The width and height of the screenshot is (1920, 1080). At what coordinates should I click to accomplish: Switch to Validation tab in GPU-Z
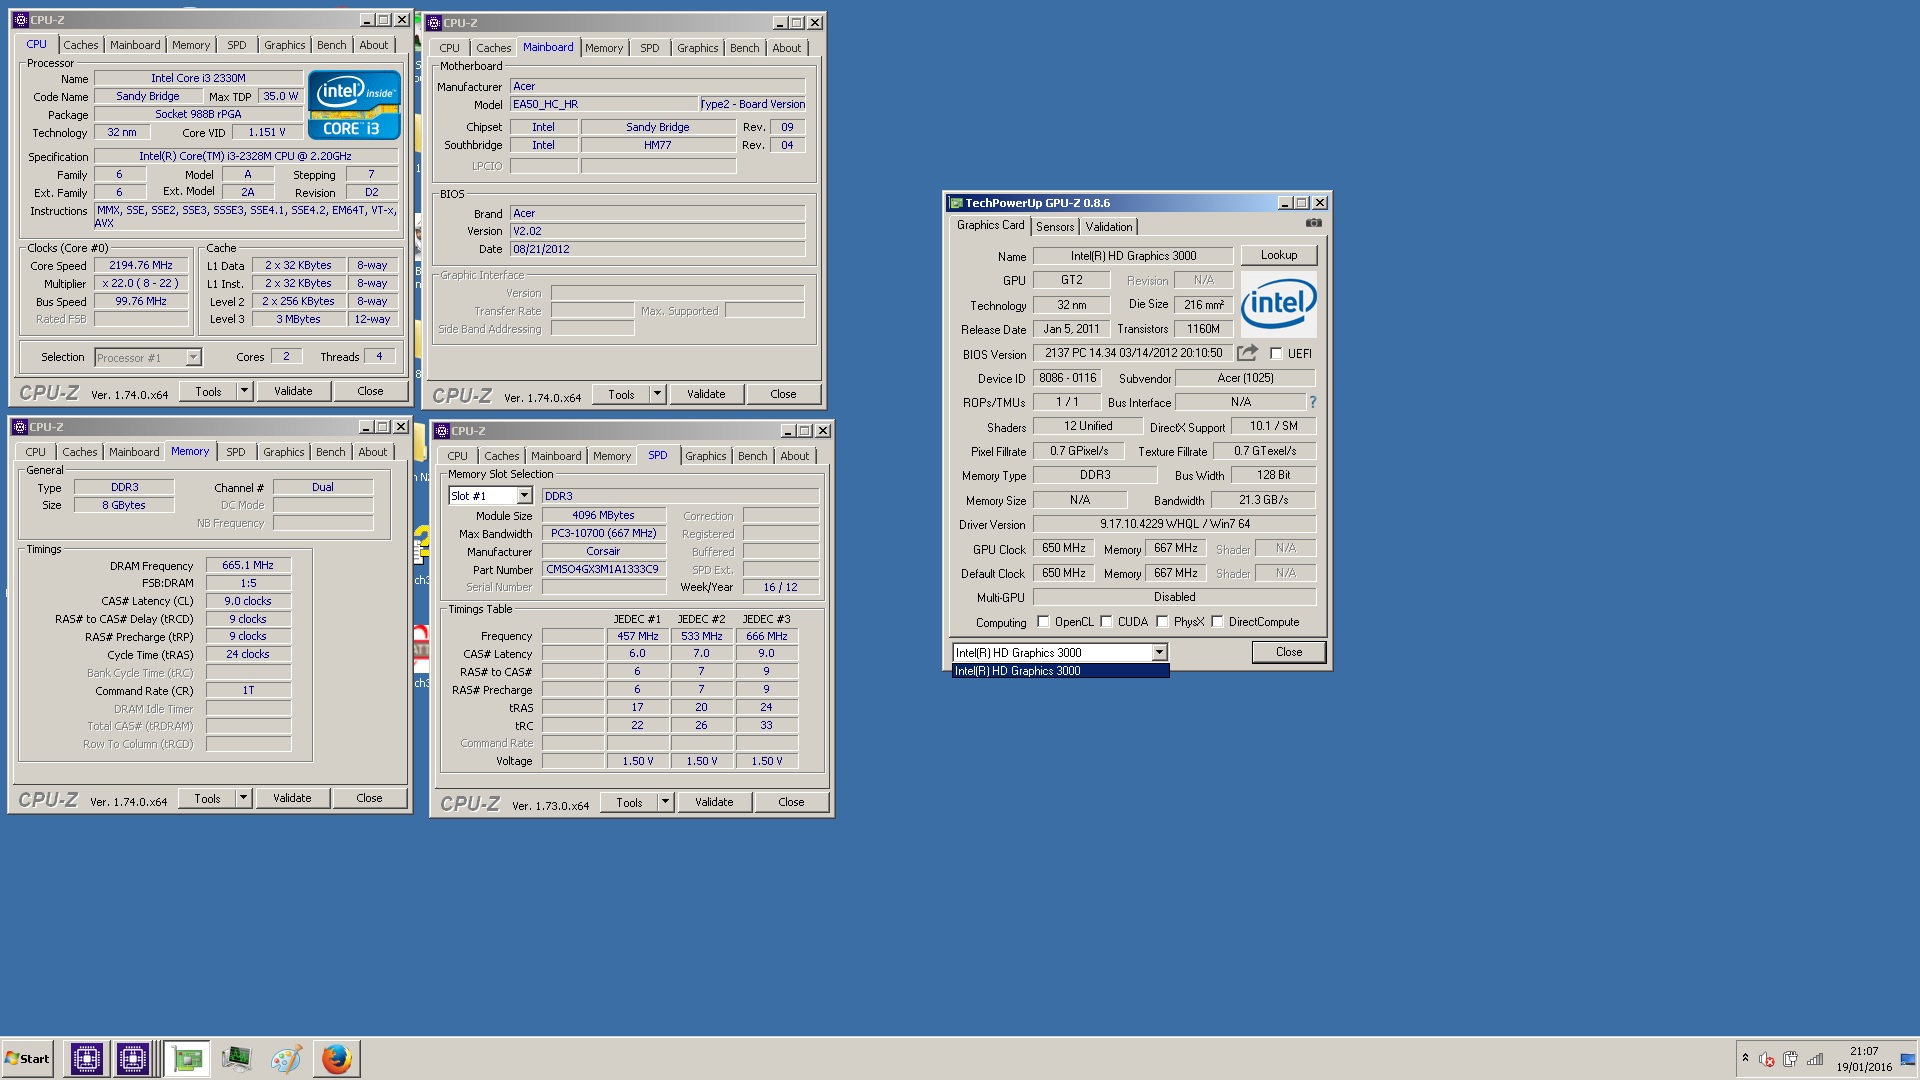(x=1109, y=227)
